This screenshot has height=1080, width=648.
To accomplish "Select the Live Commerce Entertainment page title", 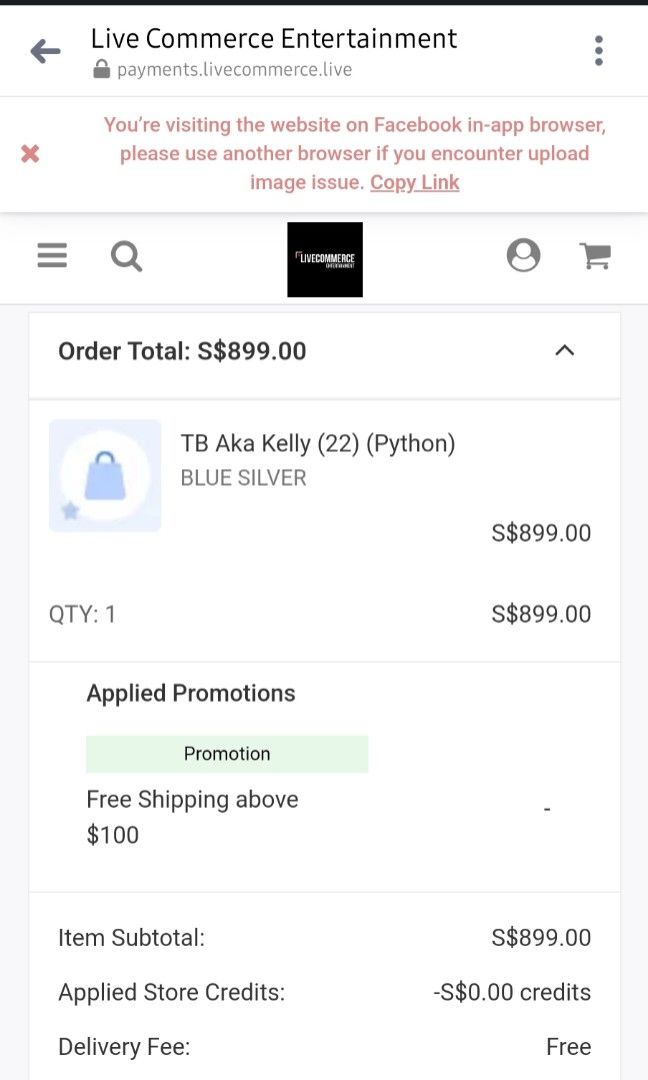I will point(273,39).
